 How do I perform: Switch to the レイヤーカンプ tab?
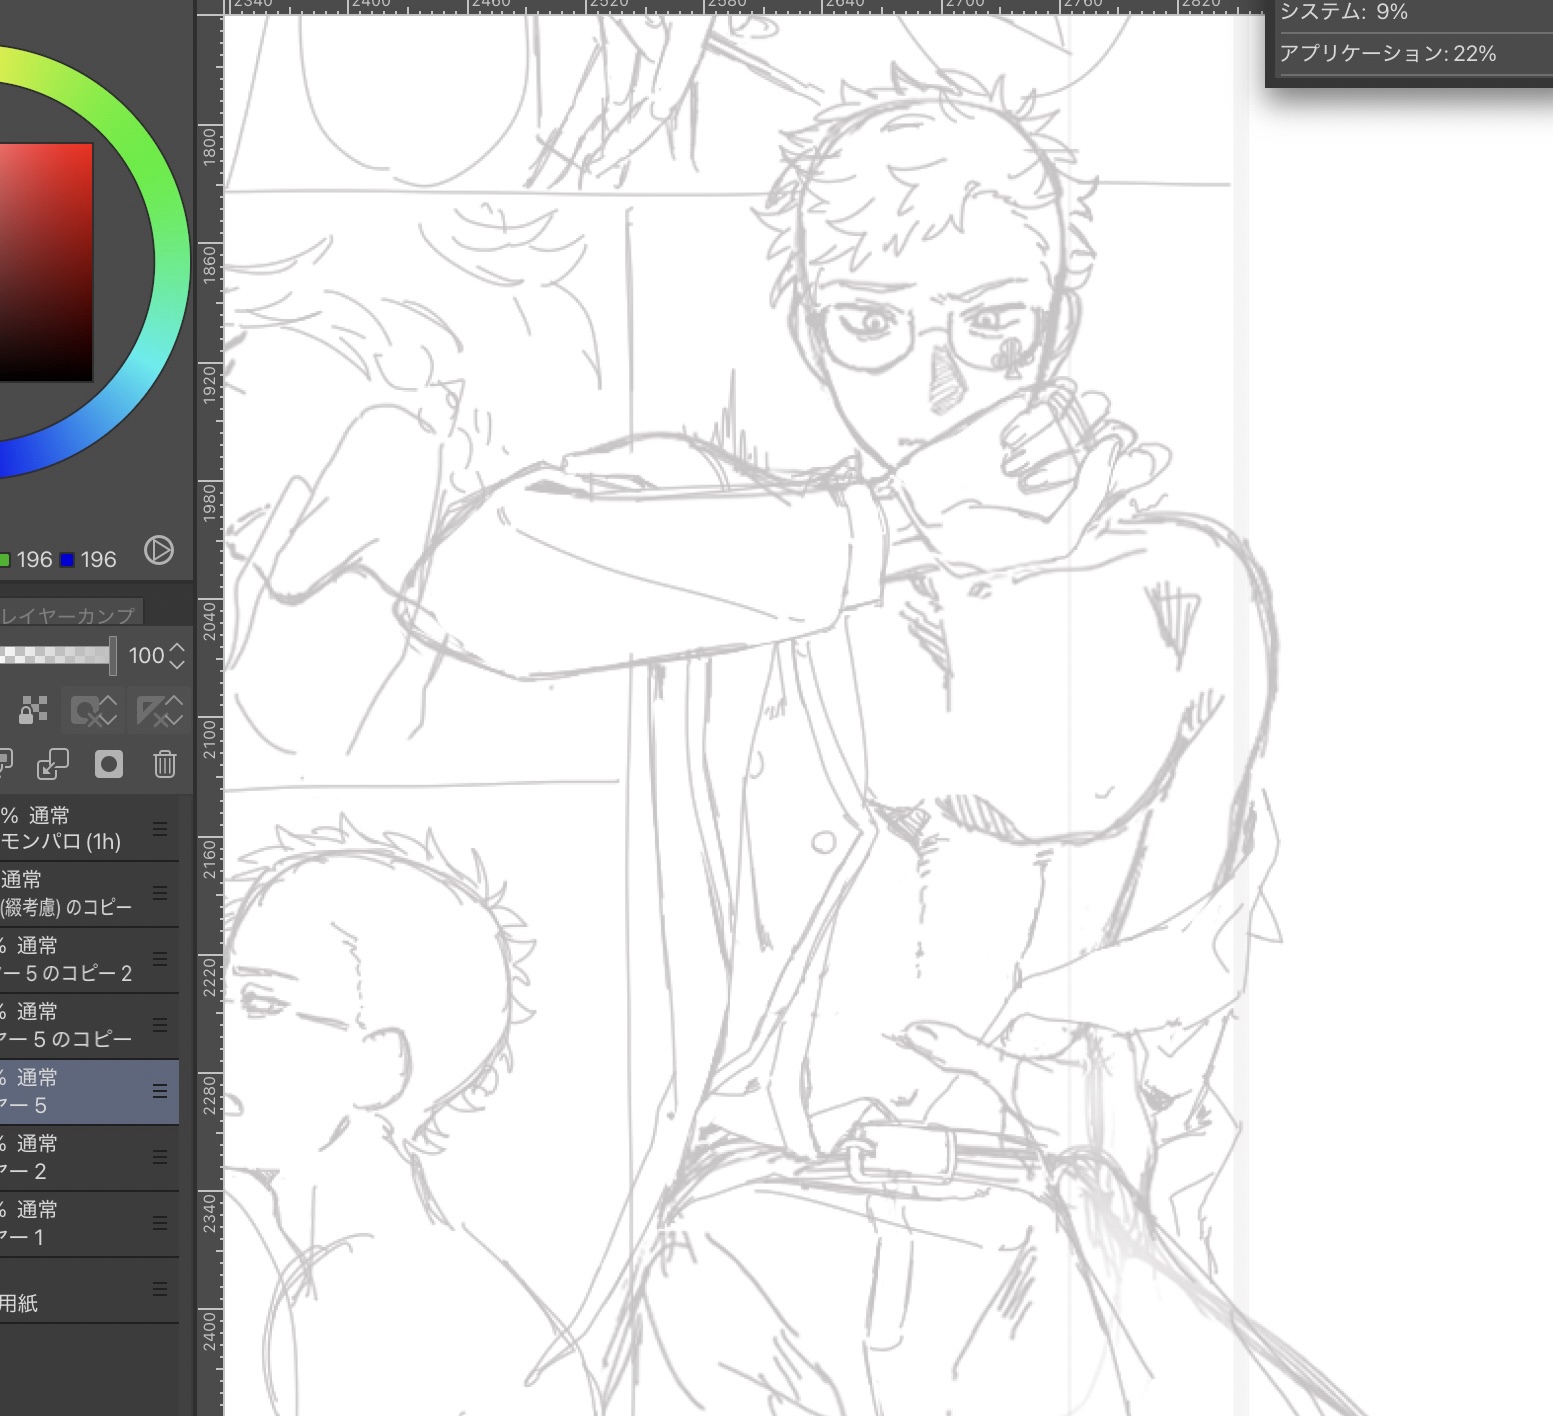[x=68, y=615]
